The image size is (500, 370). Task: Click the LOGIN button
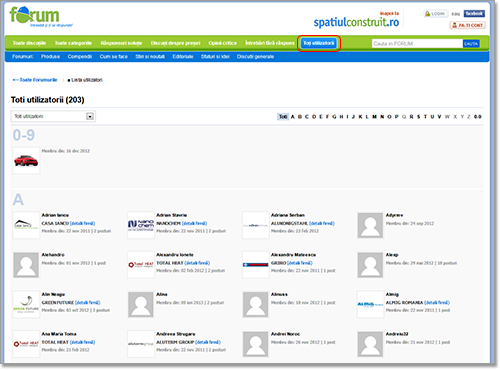[x=435, y=14]
